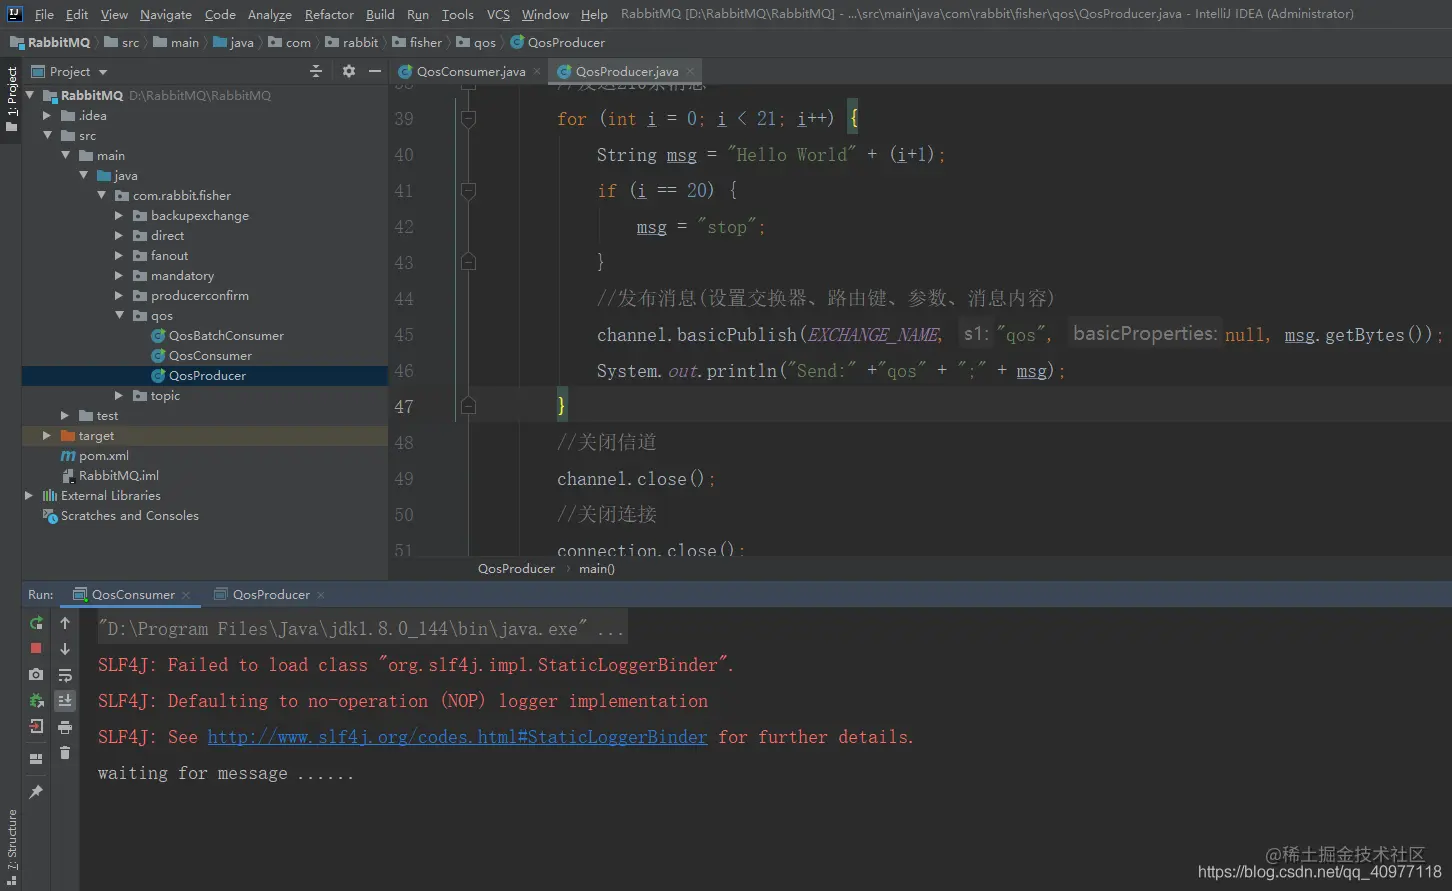Clear console with trash icon
Screen dimensions: 1452x891
(x=65, y=753)
